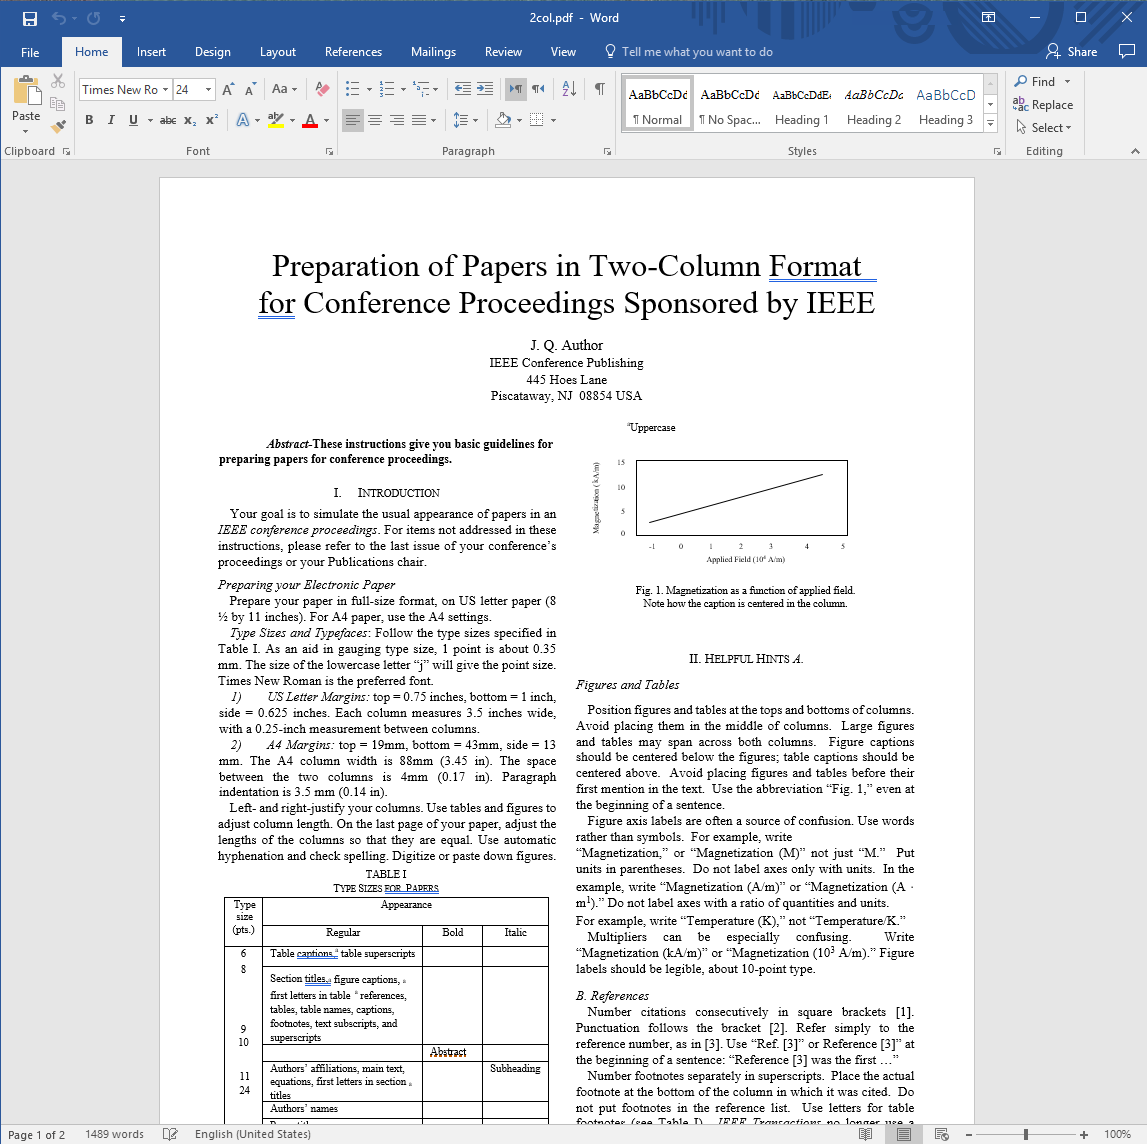Viewport: 1147px width, 1144px height.
Task: Apply the No Spacing style
Action: click(x=730, y=106)
